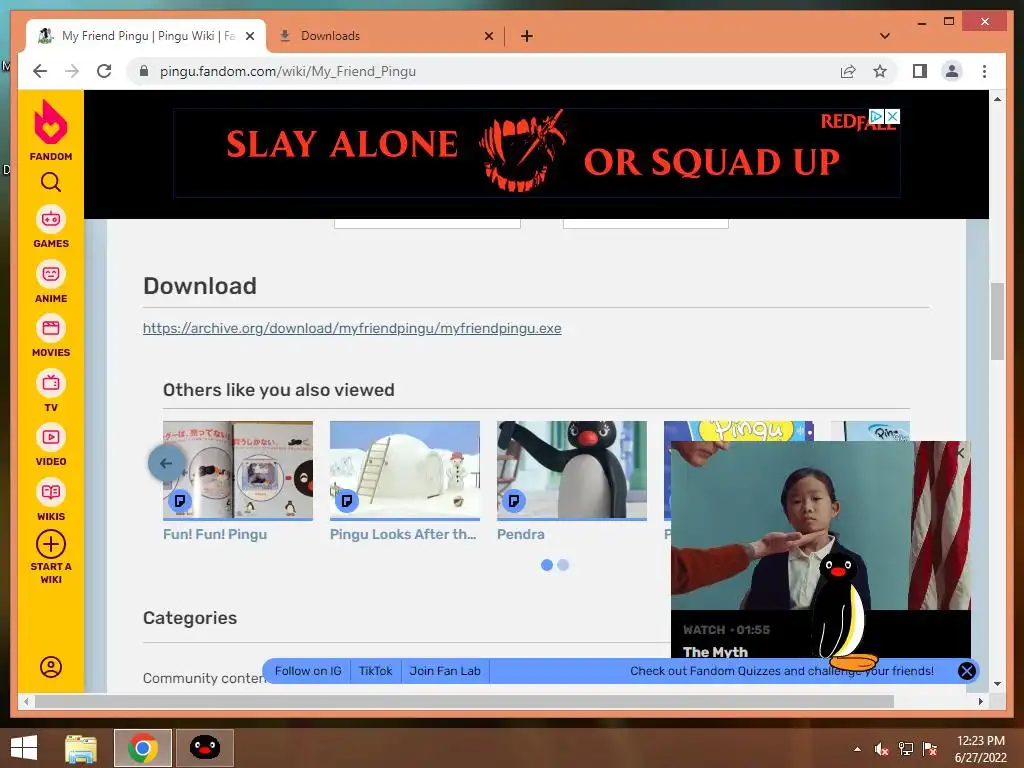This screenshot has width=1024, height=768.
Task: Click the scroll down arrow
Action: click(997, 684)
